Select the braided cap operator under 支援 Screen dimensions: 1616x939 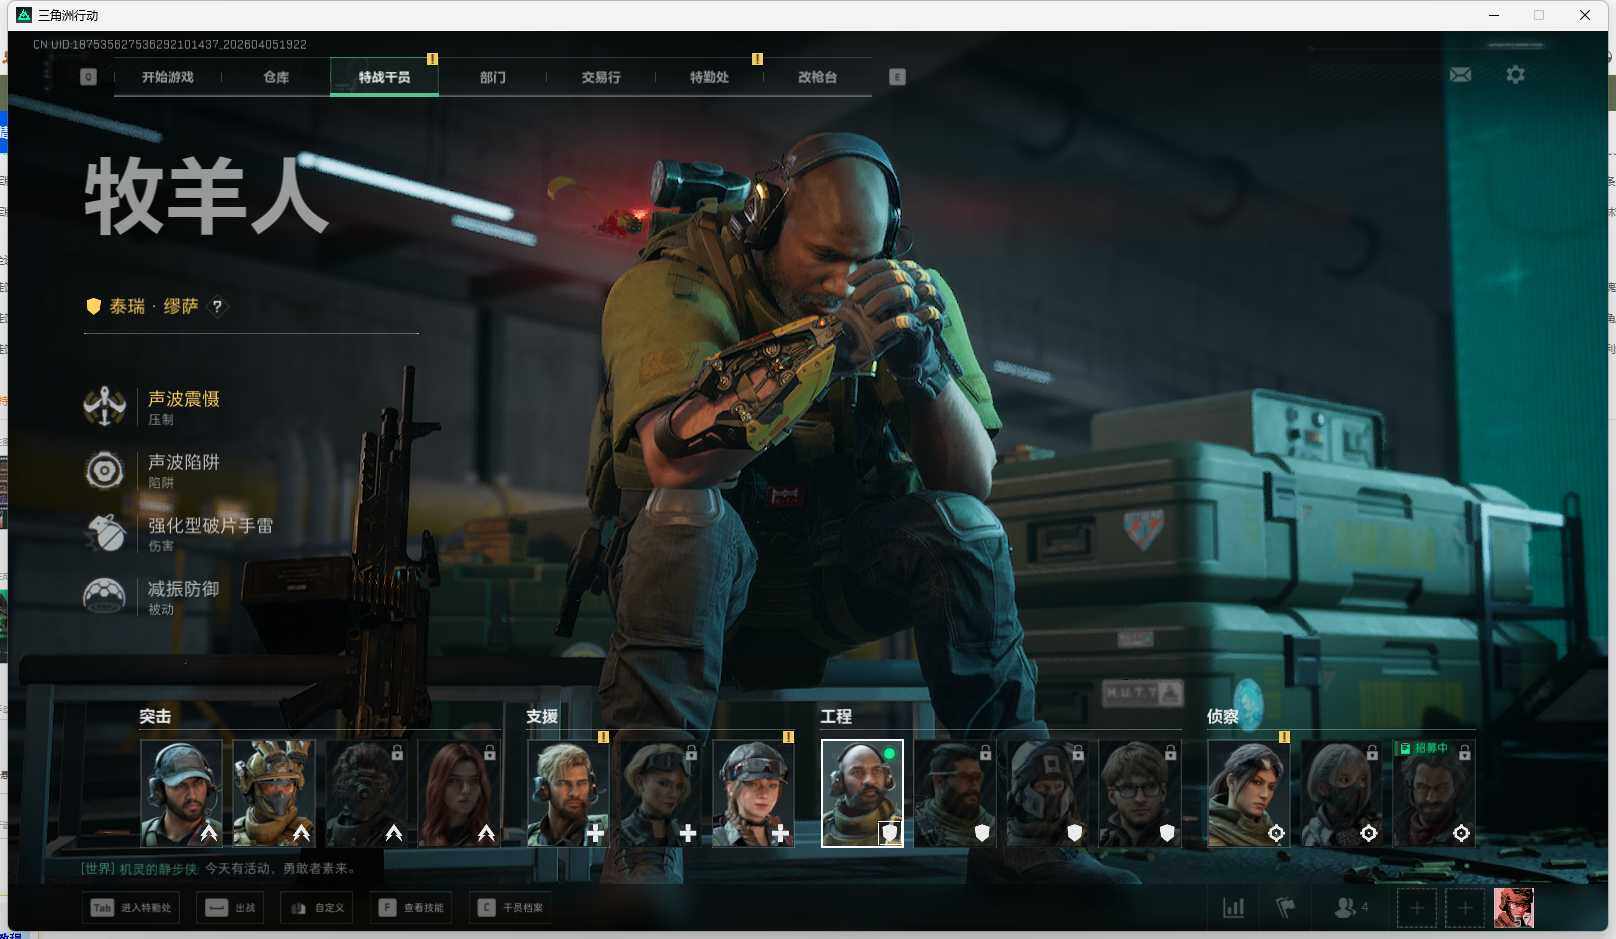(753, 793)
